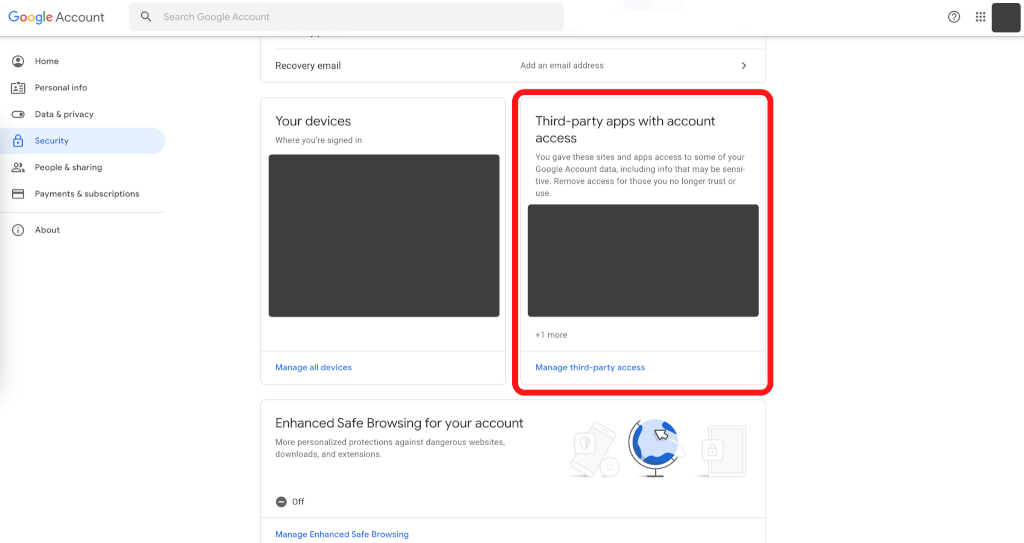Viewport: 1024px width, 543px height.
Task: Open the Help question mark icon
Action: (x=954, y=17)
